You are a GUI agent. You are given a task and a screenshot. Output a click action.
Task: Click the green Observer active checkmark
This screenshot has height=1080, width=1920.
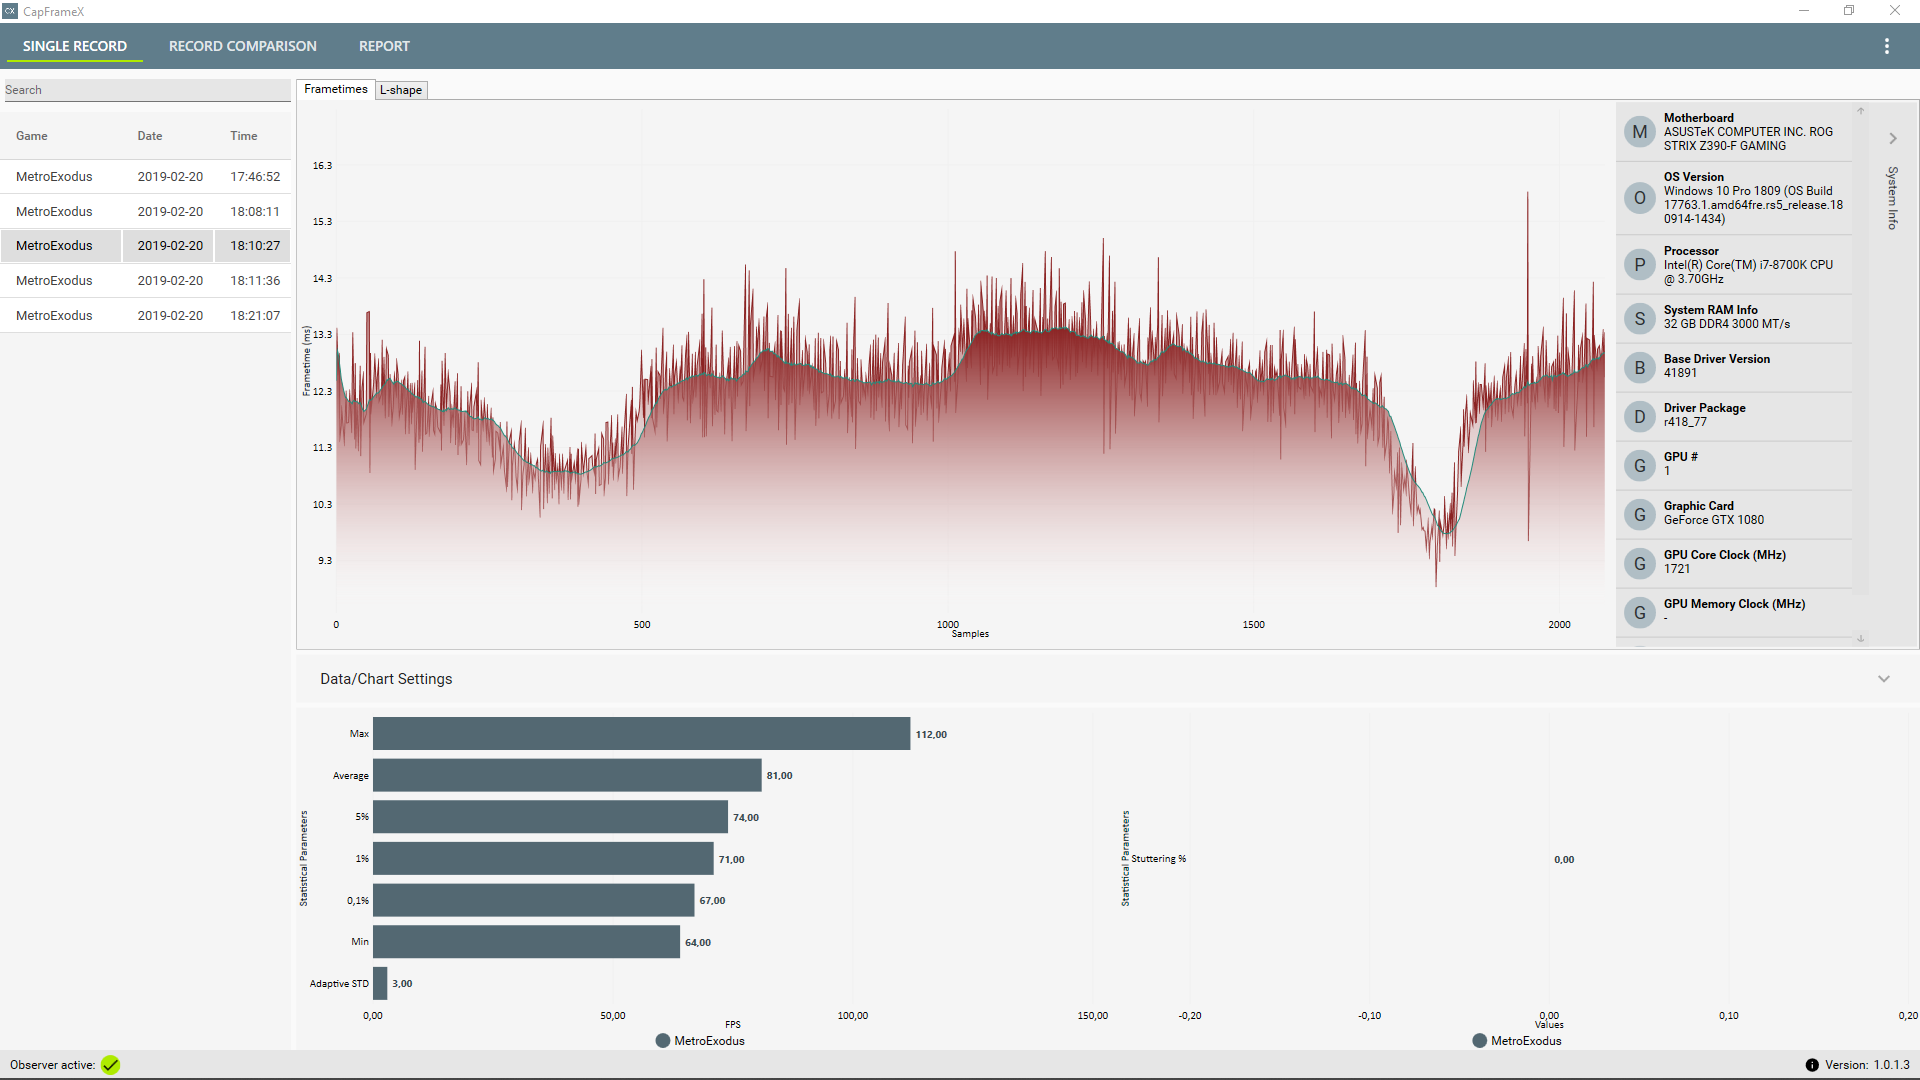110,1065
